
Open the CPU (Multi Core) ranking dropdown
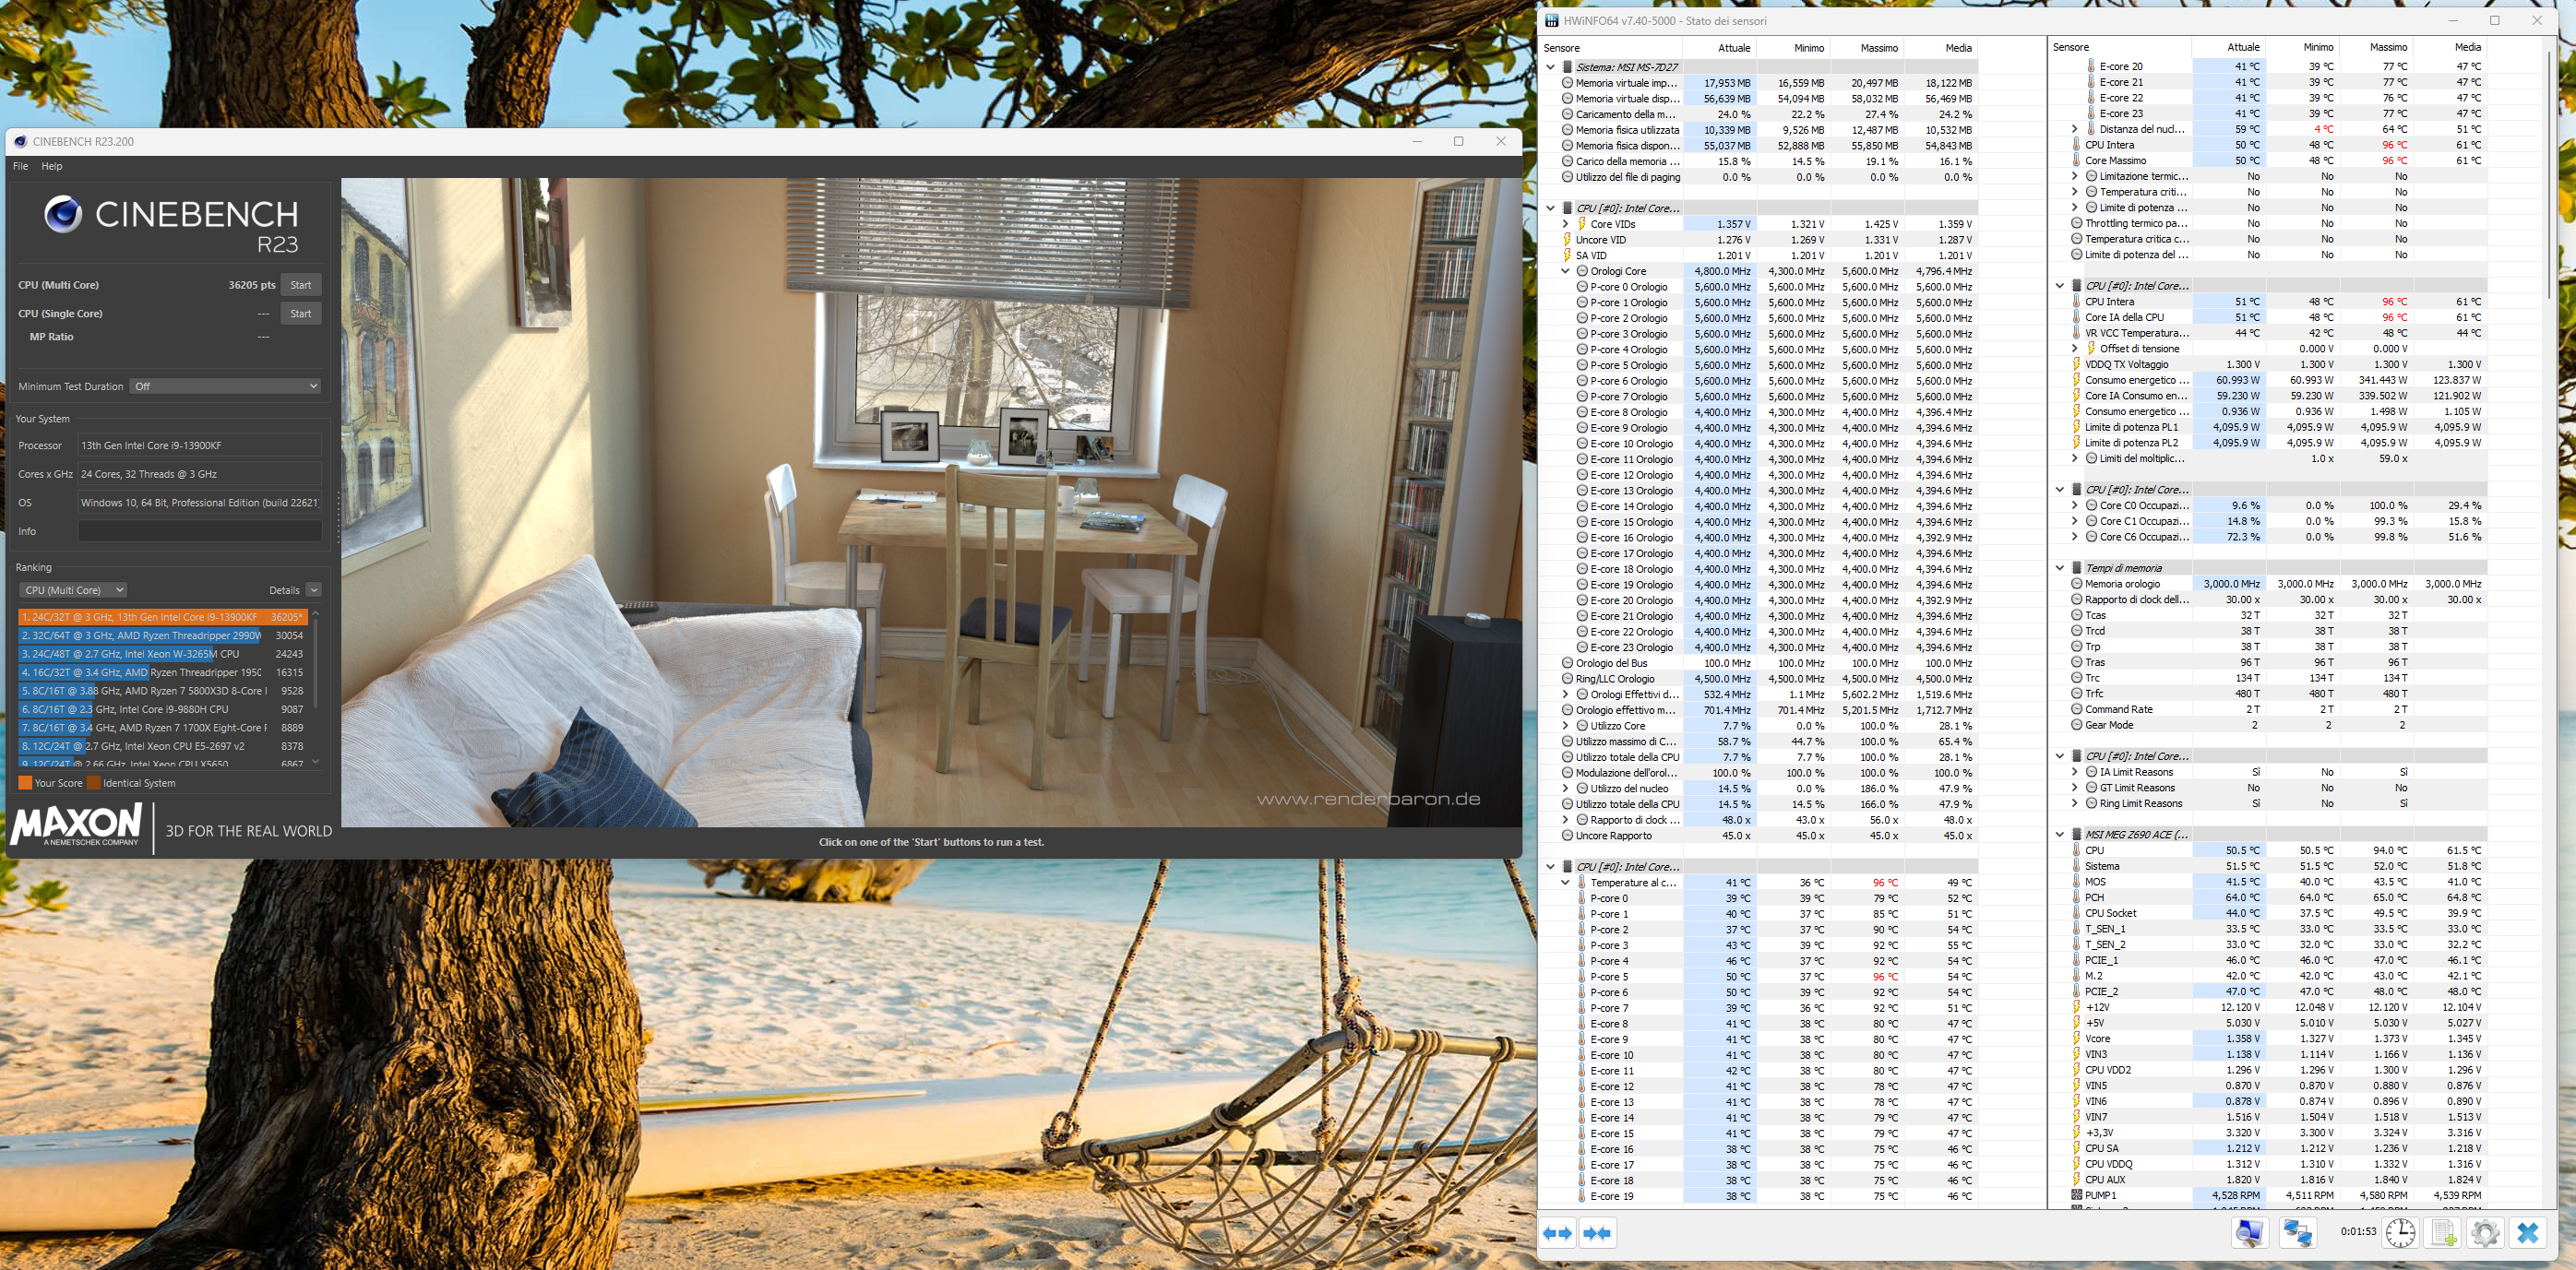coord(73,590)
